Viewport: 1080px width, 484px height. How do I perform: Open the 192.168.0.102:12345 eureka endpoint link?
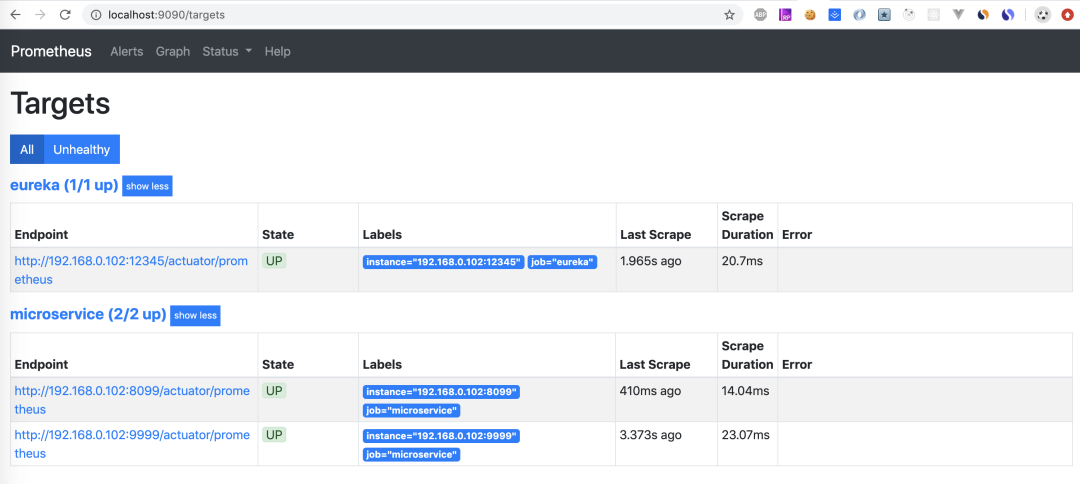click(x=132, y=261)
